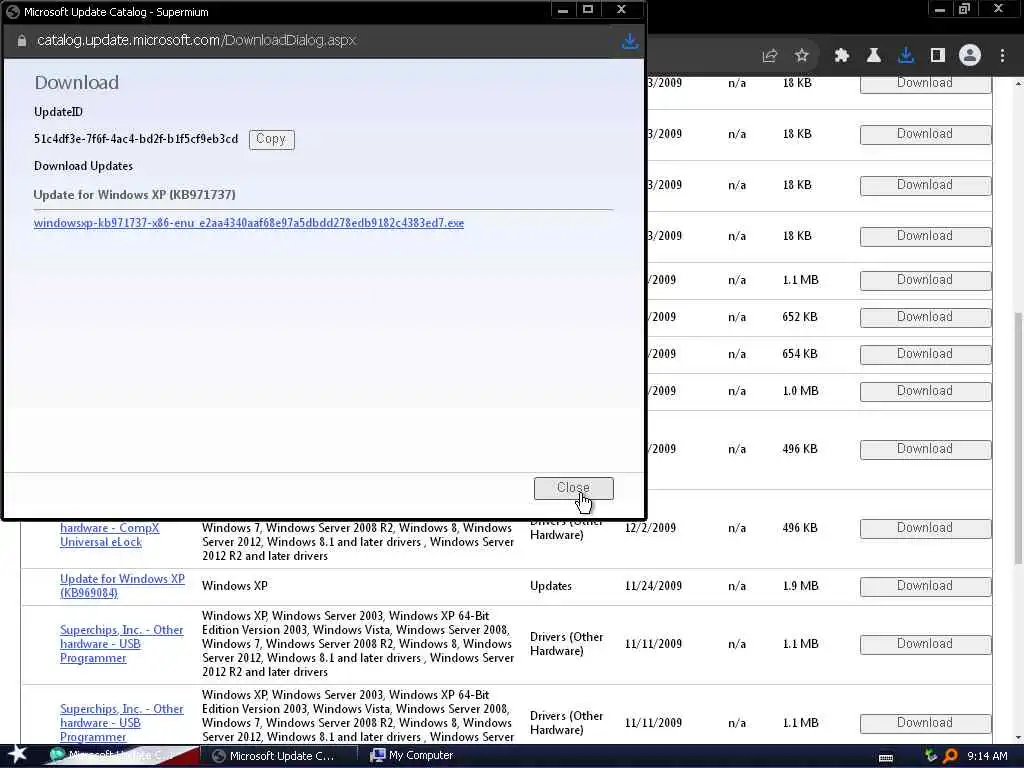
Task: Click the share icon in the main browser toolbar
Action: (x=769, y=56)
